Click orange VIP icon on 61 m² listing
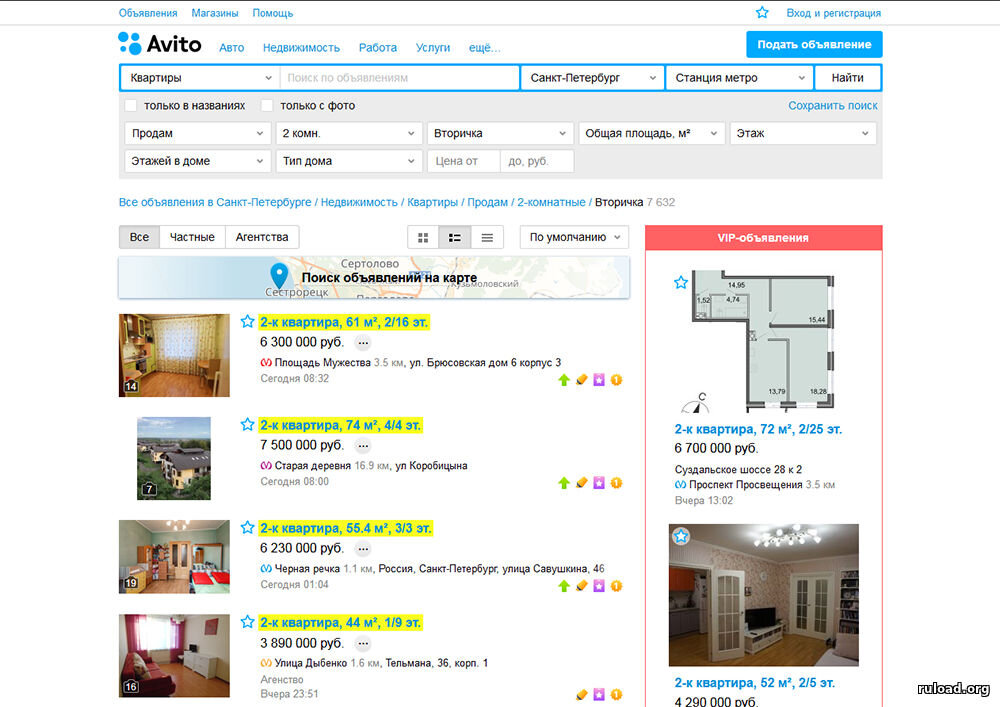Screen dimensions: 1000x707 tap(616, 380)
